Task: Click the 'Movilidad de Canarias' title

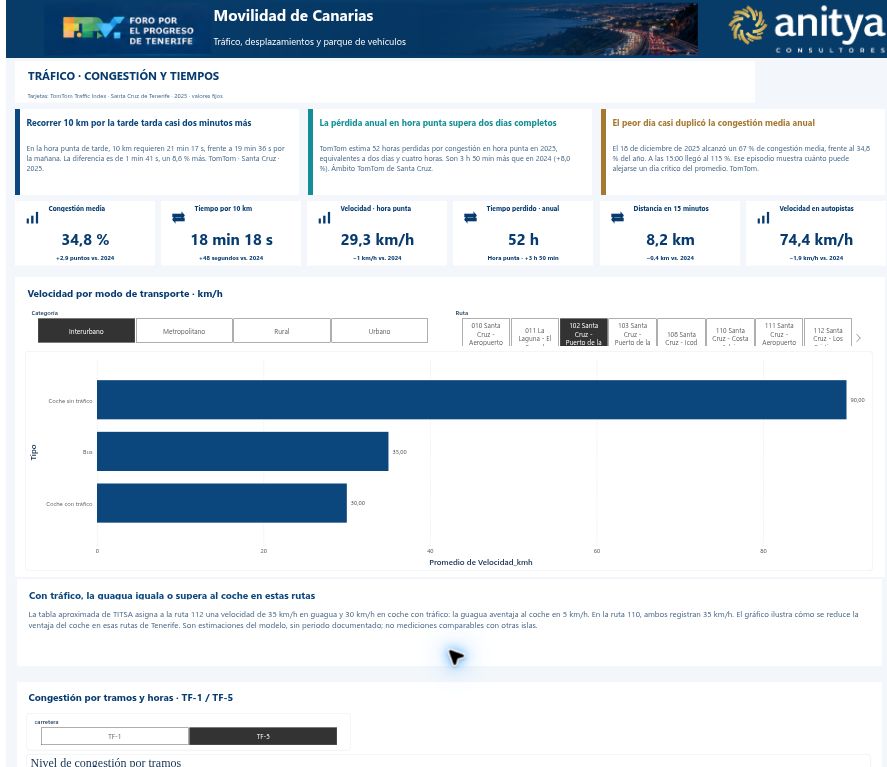Action: coord(293,16)
